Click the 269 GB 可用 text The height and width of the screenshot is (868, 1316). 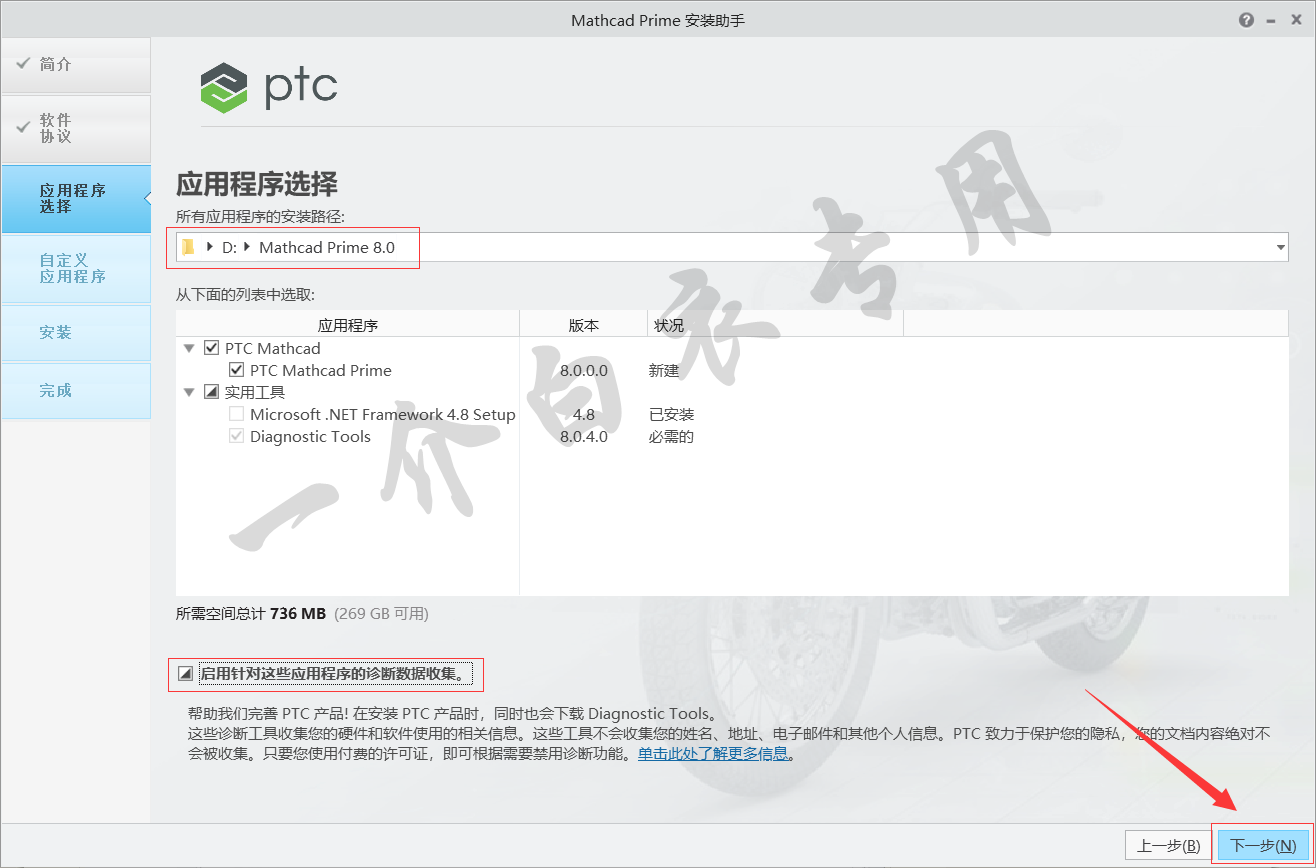381,613
